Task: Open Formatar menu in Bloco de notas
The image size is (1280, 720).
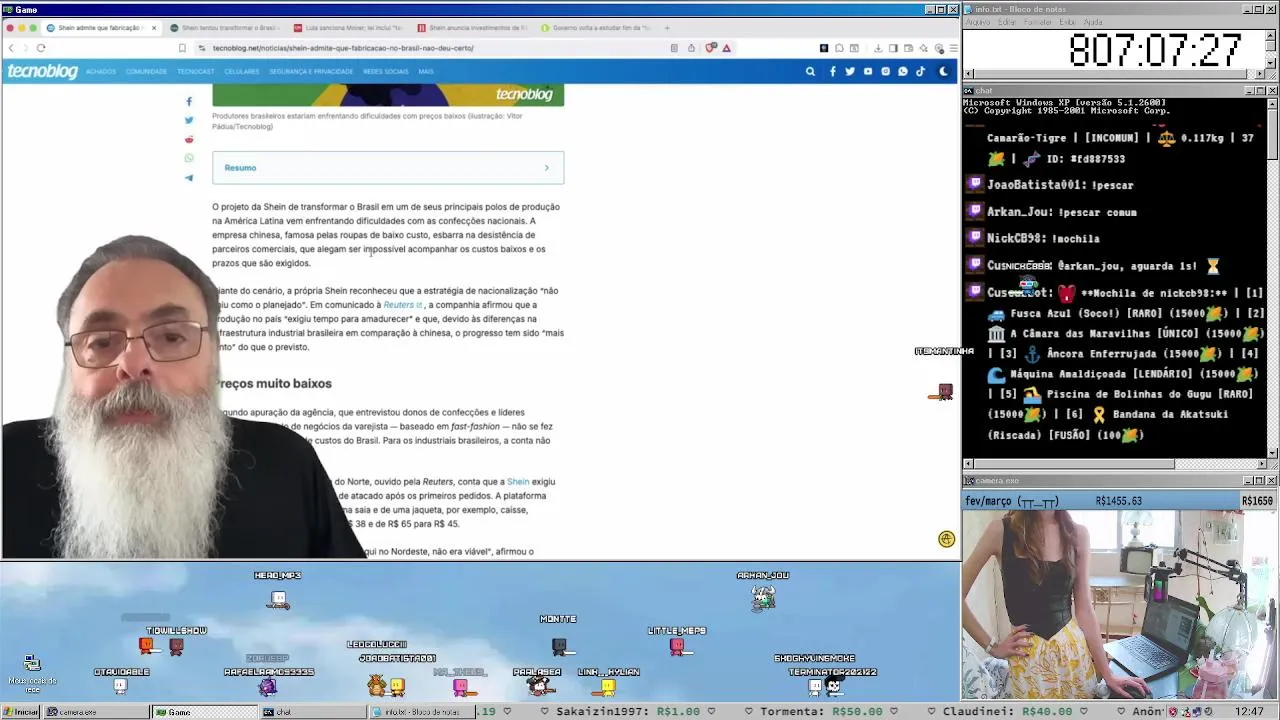Action: pos(1038,22)
